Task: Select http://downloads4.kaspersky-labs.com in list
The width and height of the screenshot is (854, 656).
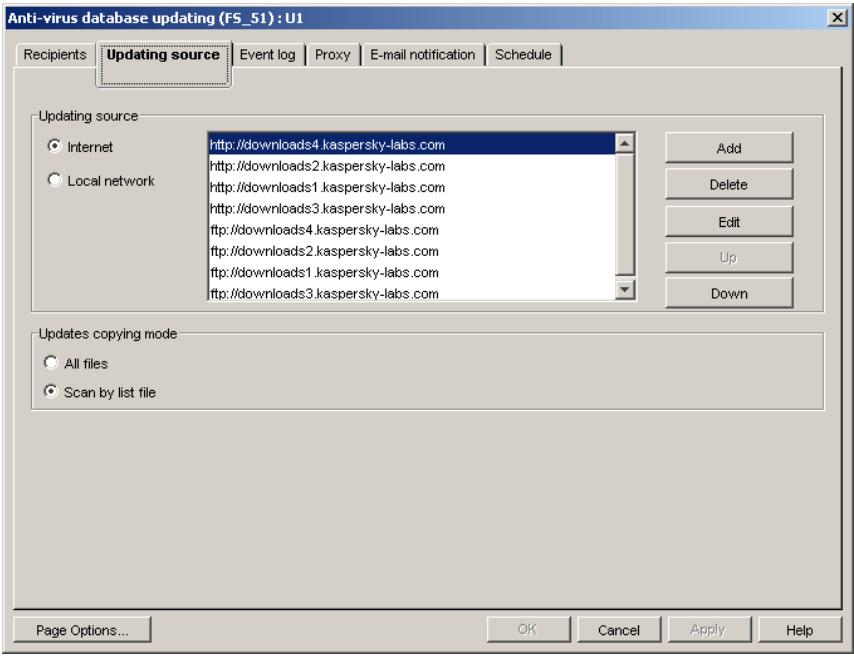Action: 412,144
